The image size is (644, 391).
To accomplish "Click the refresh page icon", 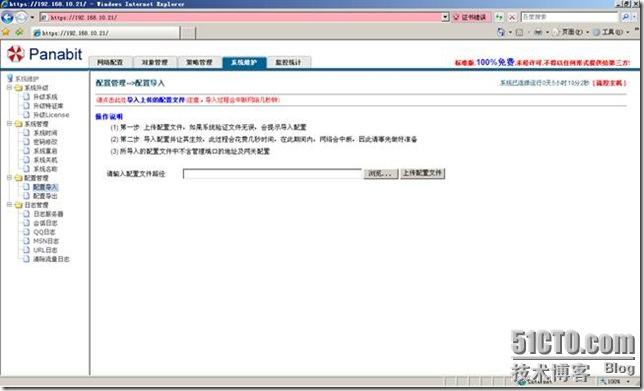I will [499, 17].
